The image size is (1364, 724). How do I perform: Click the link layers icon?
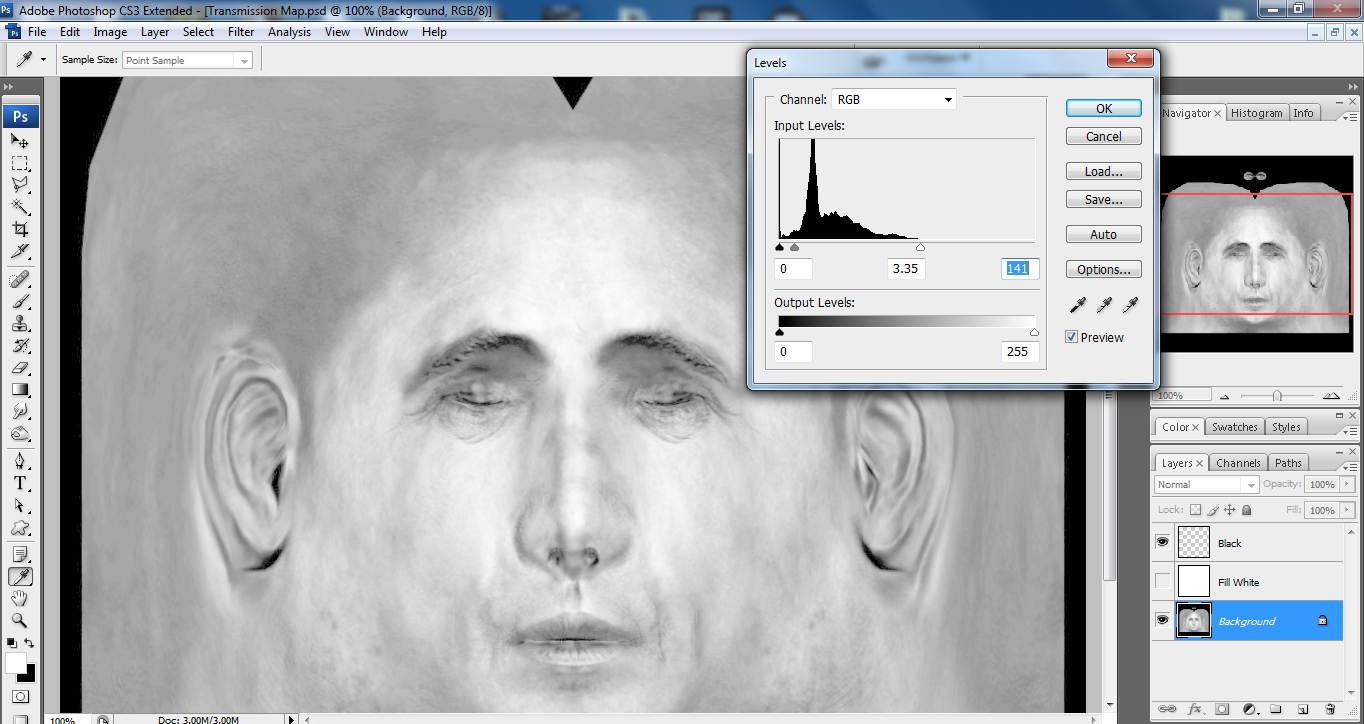coord(1167,709)
